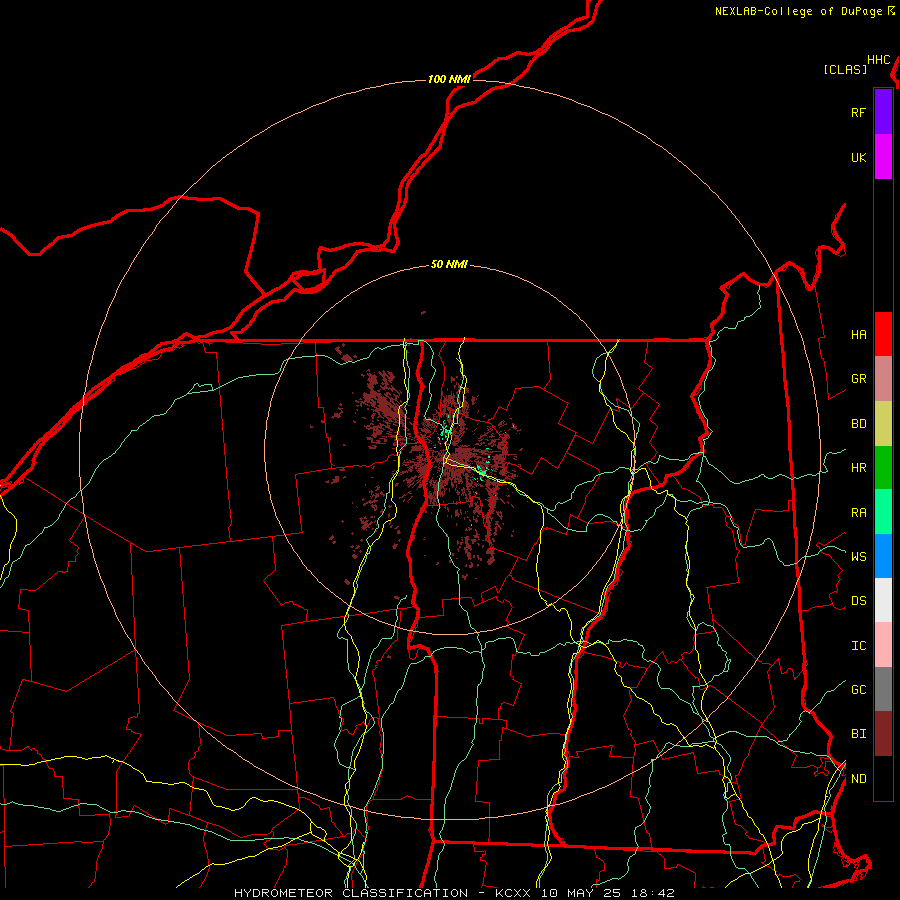
Task: Click the 'BI' legend label
Action: 858,734
